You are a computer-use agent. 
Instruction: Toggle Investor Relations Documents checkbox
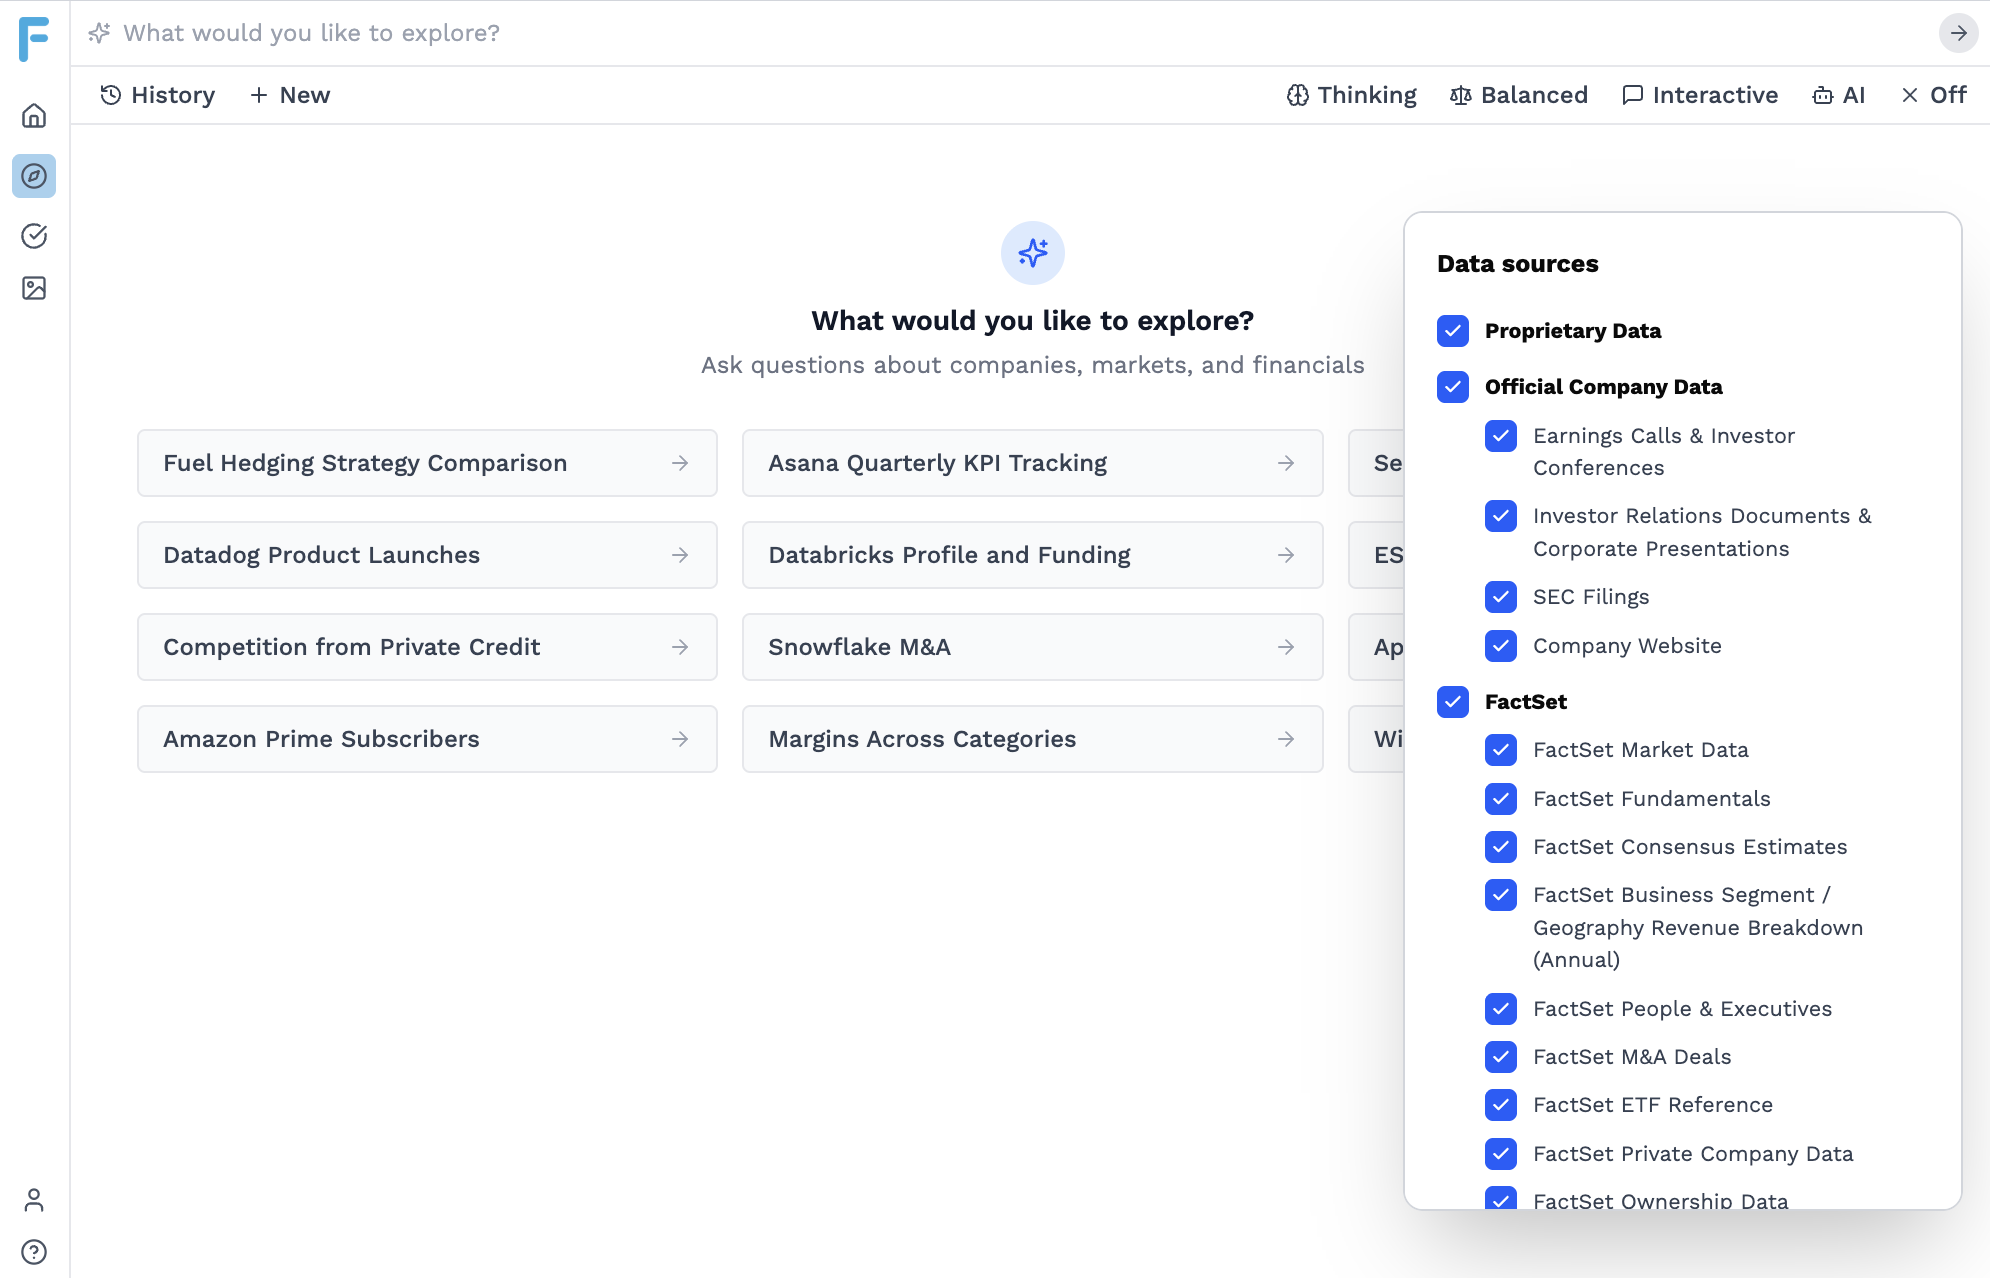pyautogui.click(x=1501, y=516)
